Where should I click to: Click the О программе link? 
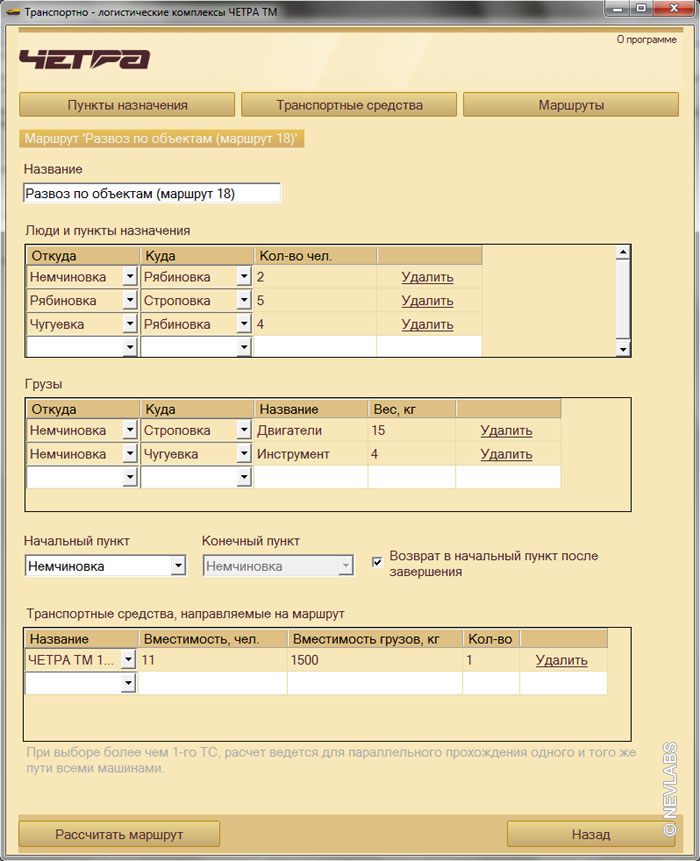coord(646,40)
